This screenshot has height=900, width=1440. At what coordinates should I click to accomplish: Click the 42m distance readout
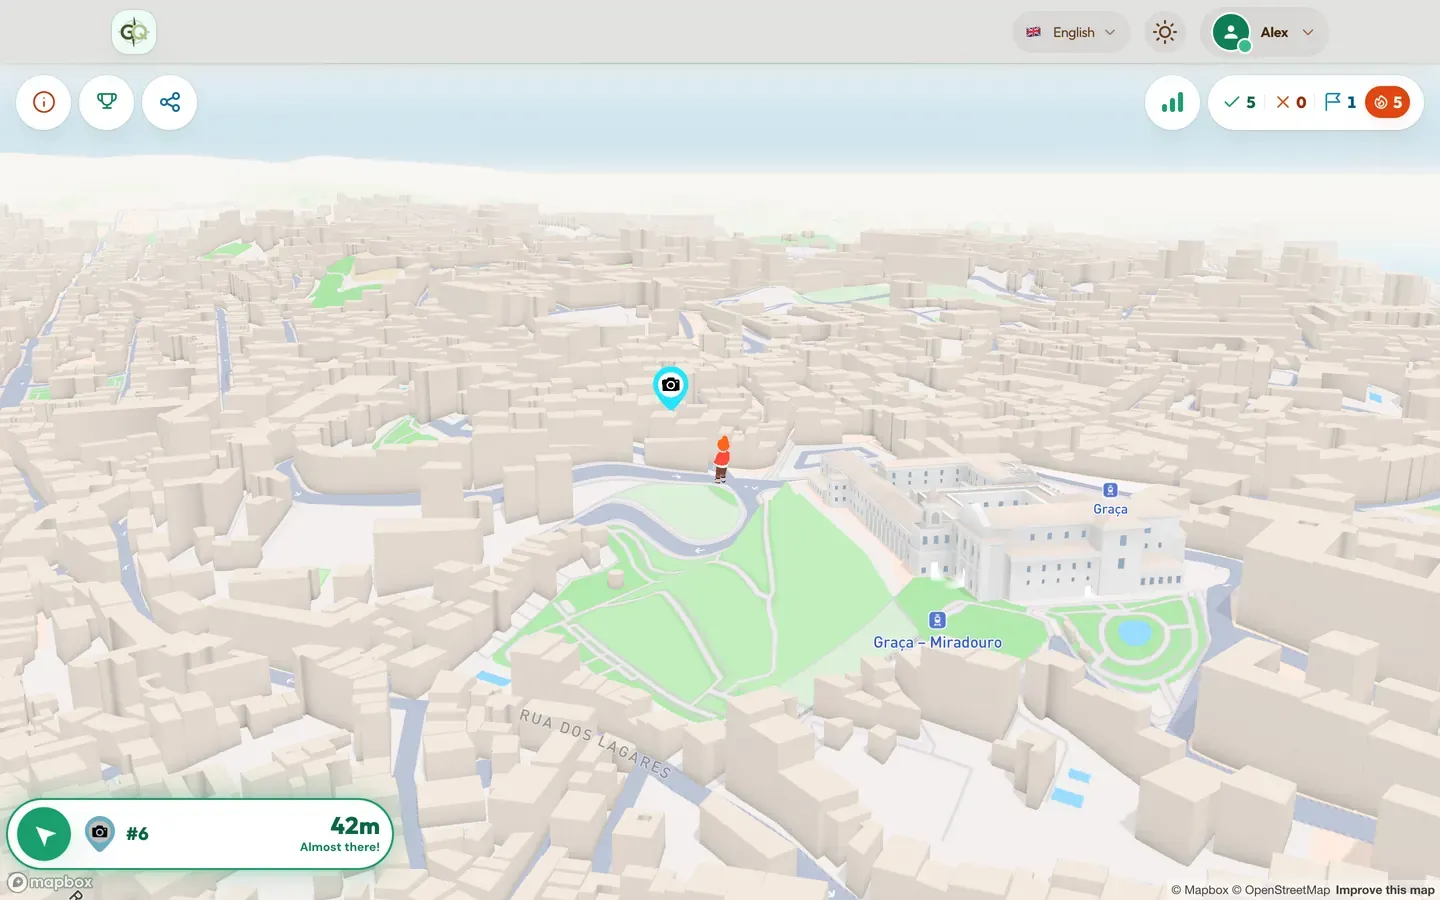point(355,826)
